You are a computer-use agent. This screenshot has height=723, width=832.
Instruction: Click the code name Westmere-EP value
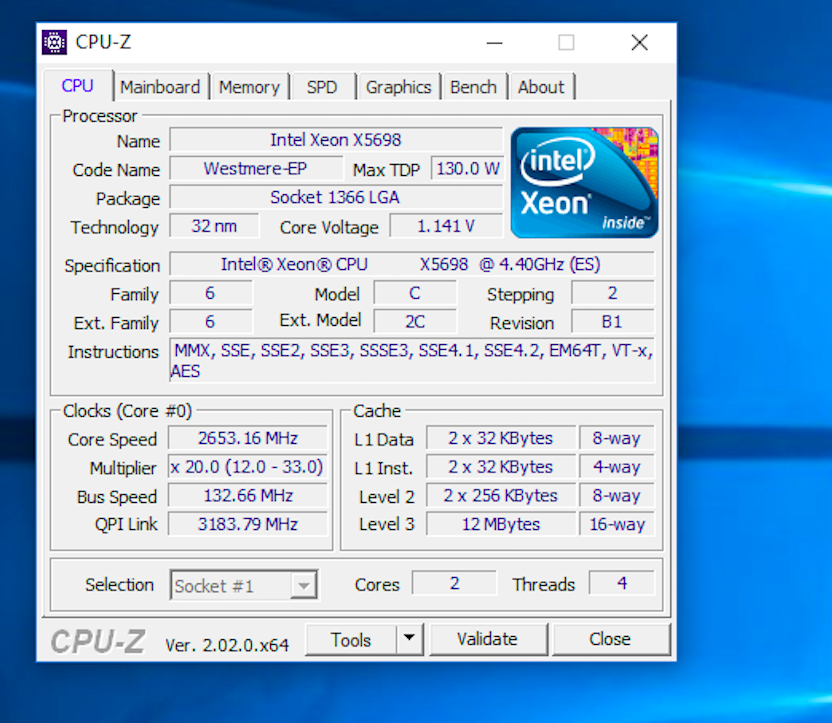[x=256, y=169]
